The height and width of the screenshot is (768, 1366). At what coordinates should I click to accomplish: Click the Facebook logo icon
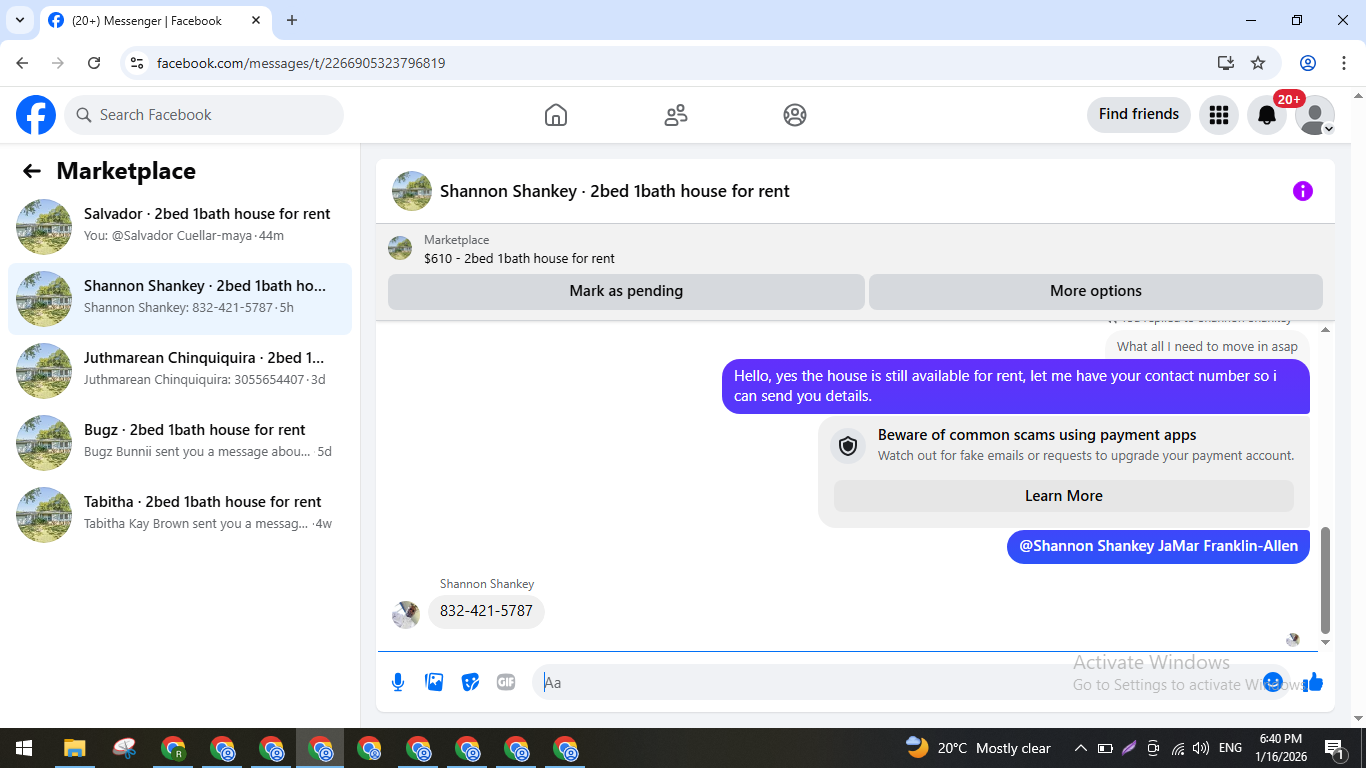point(36,115)
